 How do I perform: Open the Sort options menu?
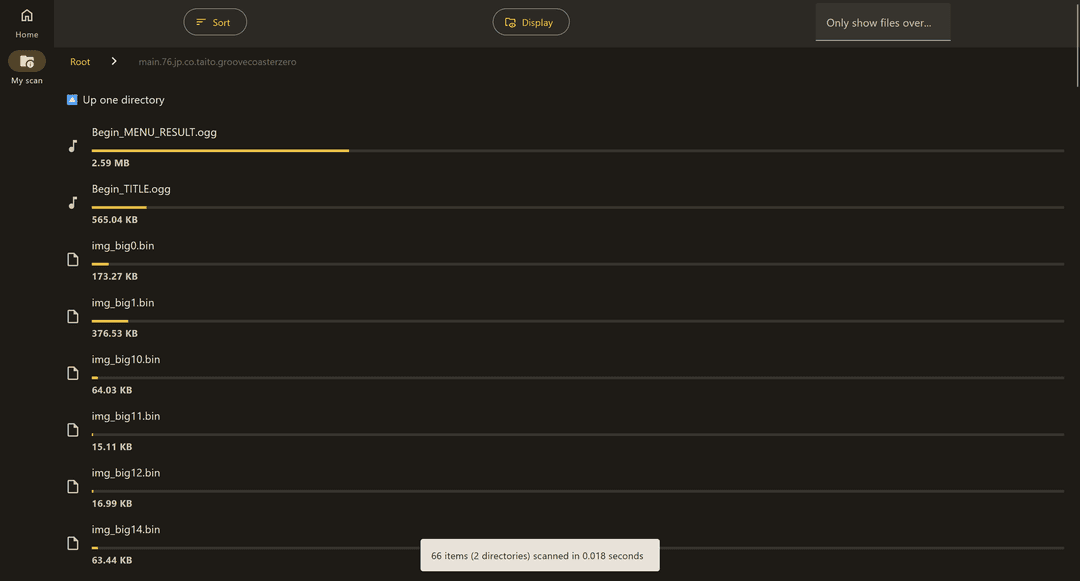point(214,21)
